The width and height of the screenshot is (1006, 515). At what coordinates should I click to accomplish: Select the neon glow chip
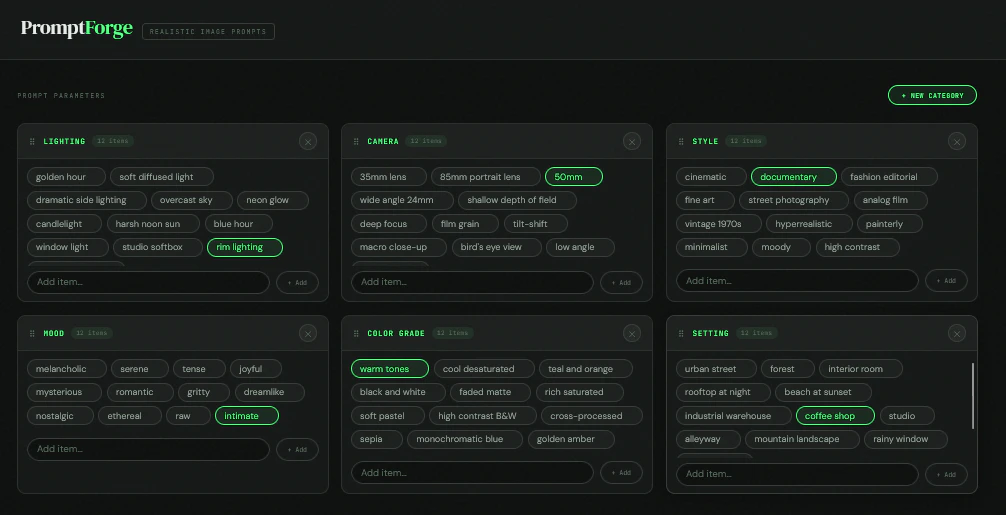(273, 200)
